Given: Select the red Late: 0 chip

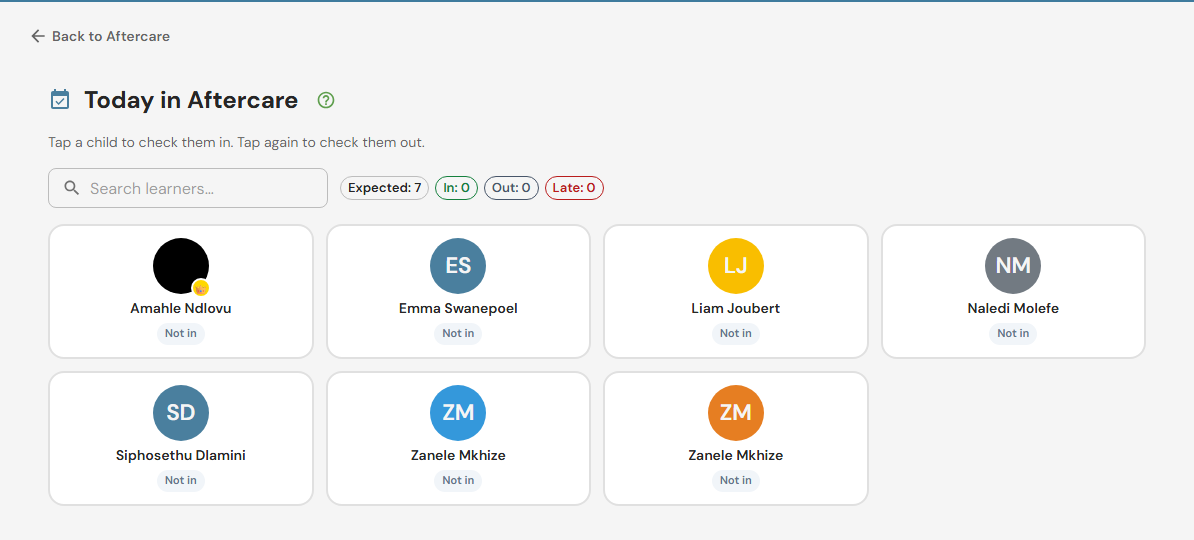Looking at the screenshot, I should [x=574, y=188].
